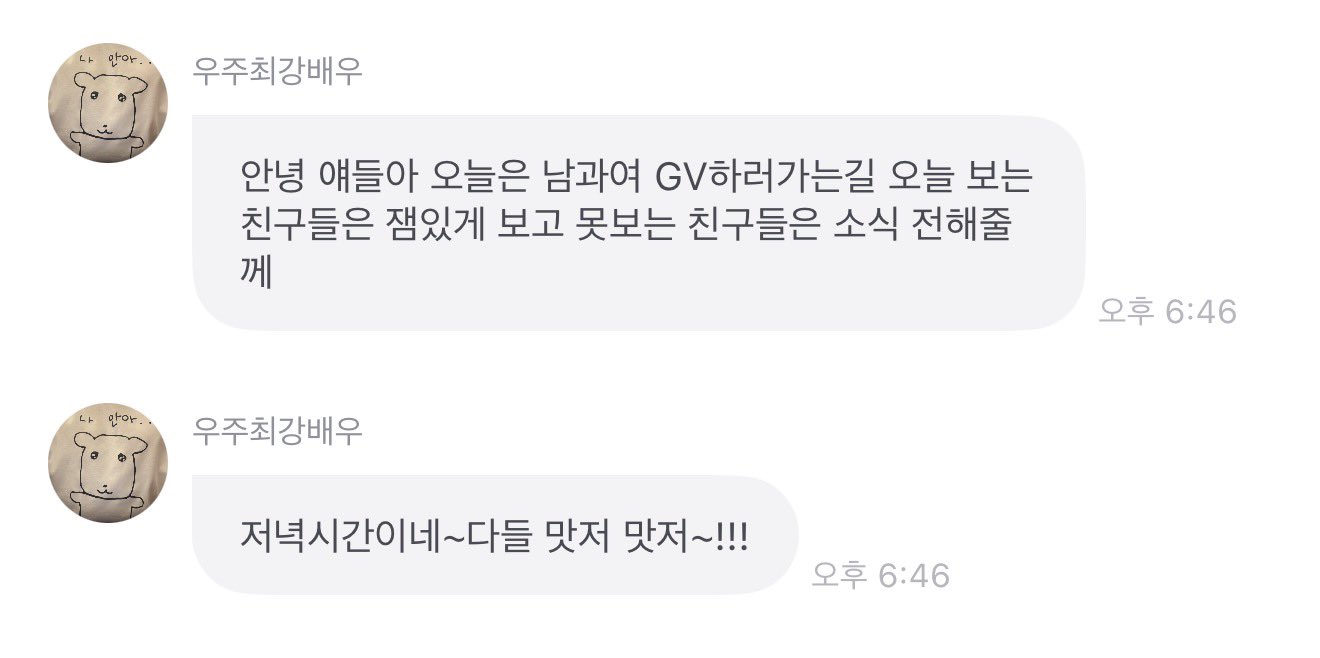The height and width of the screenshot is (658, 1320).
Task: Select the message bubble starting with 안녕 얘들아
Action: pos(638,223)
